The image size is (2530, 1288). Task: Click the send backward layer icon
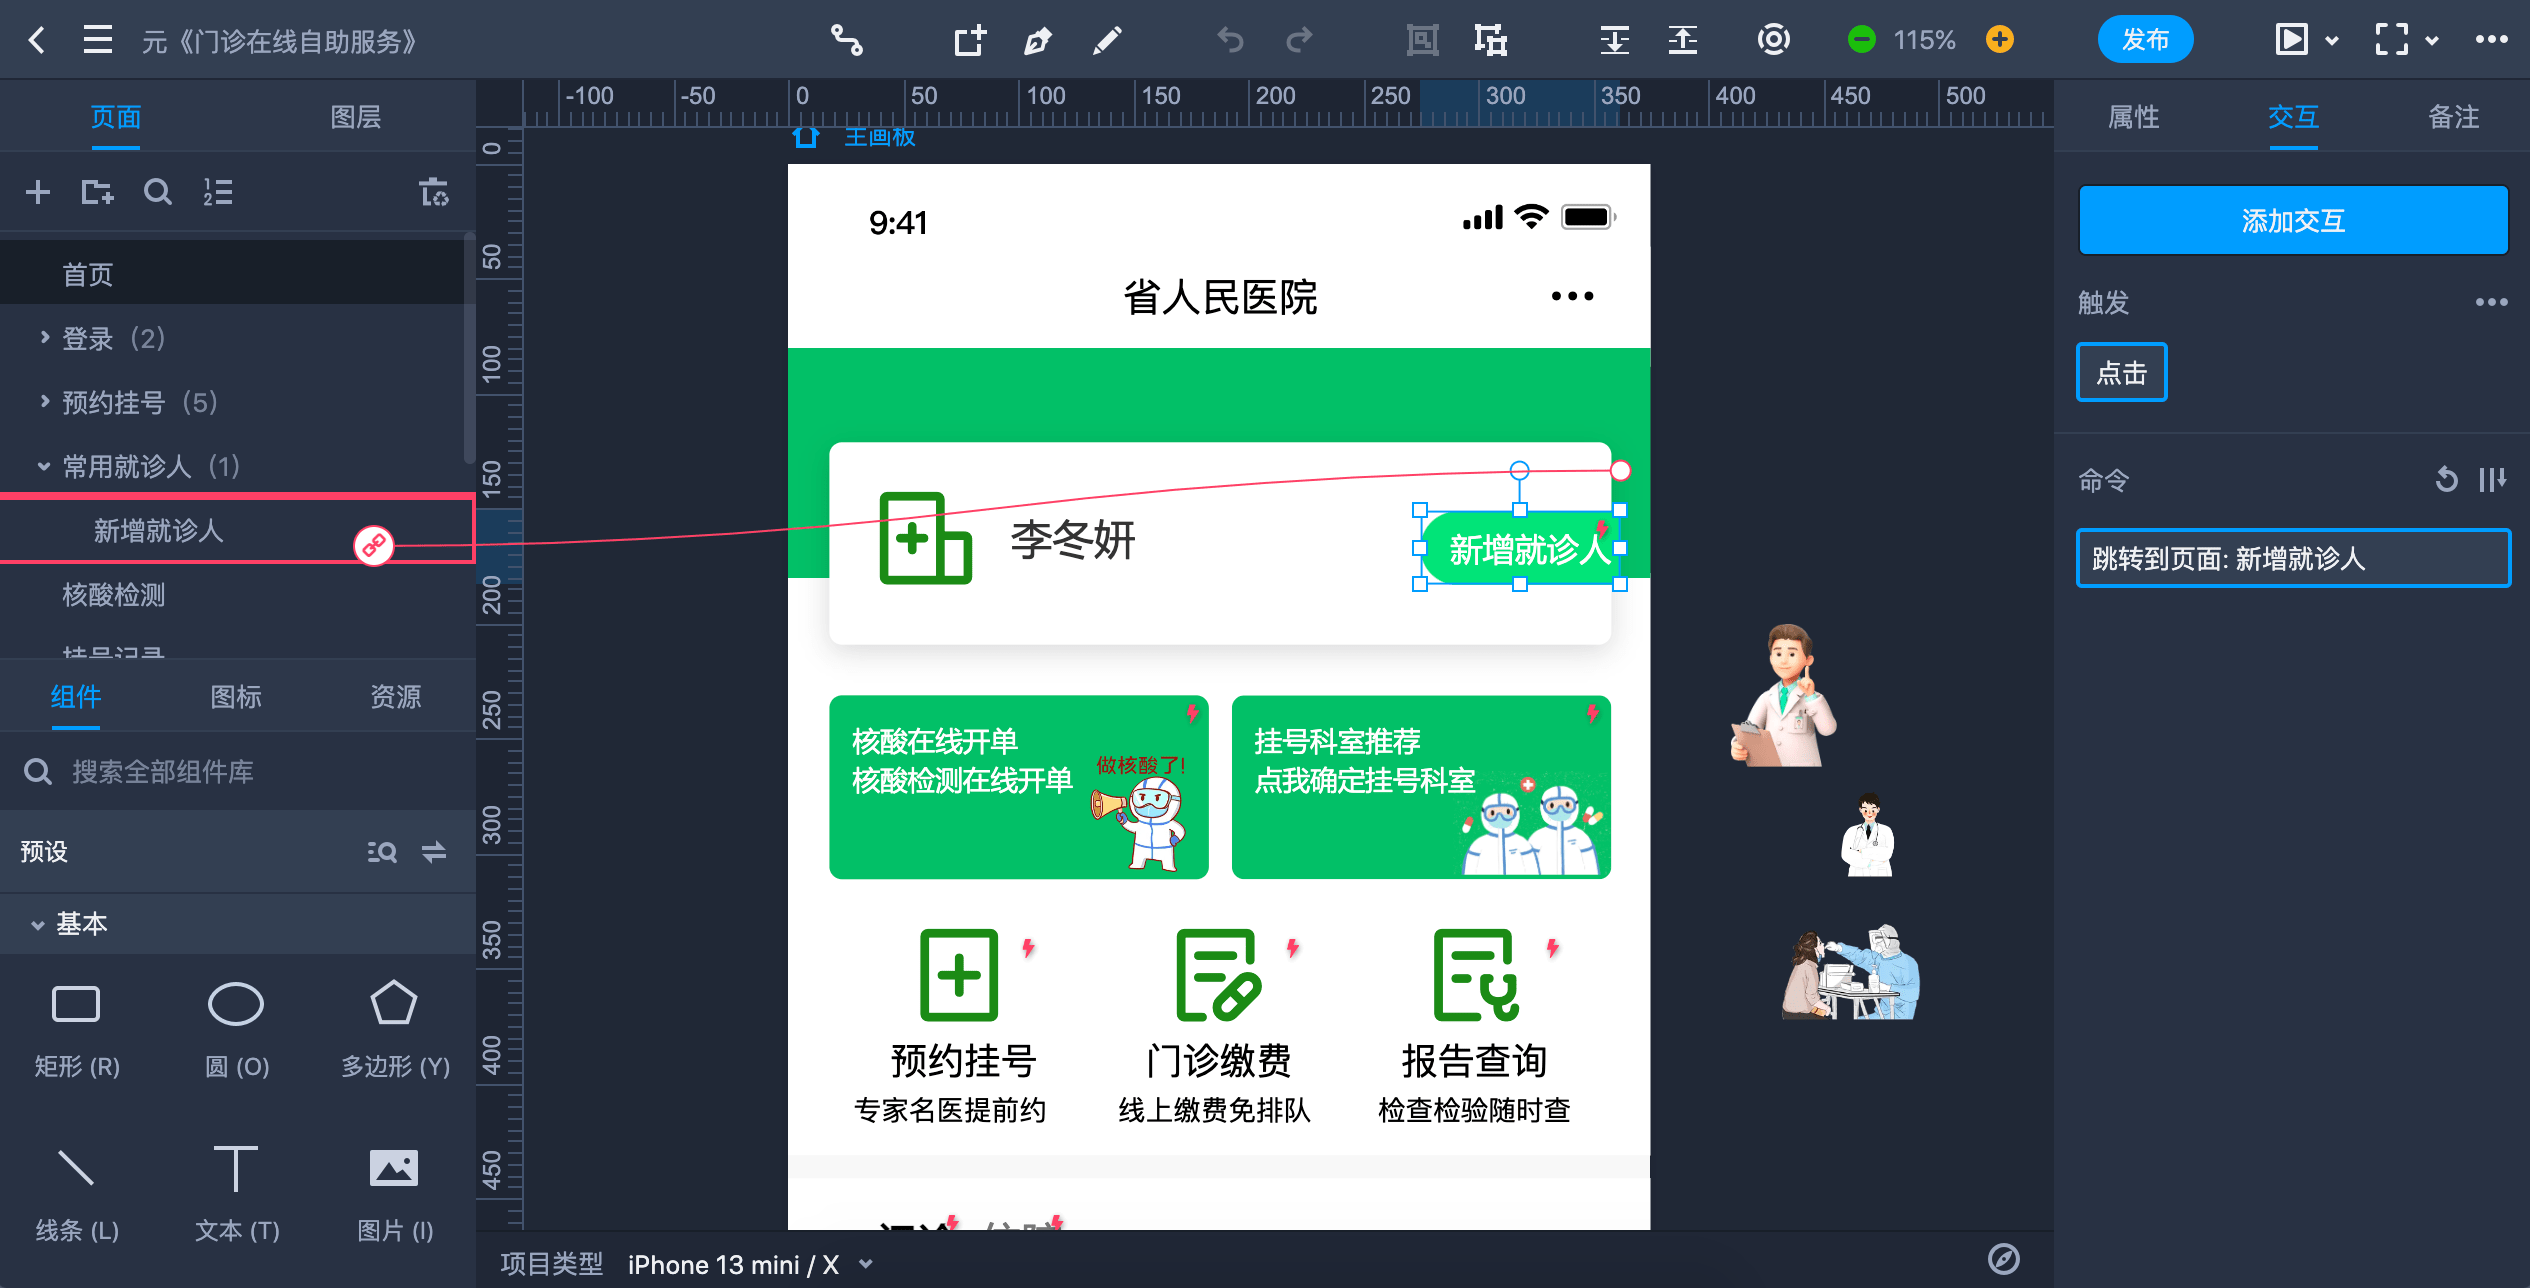click(x=1614, y=40)
